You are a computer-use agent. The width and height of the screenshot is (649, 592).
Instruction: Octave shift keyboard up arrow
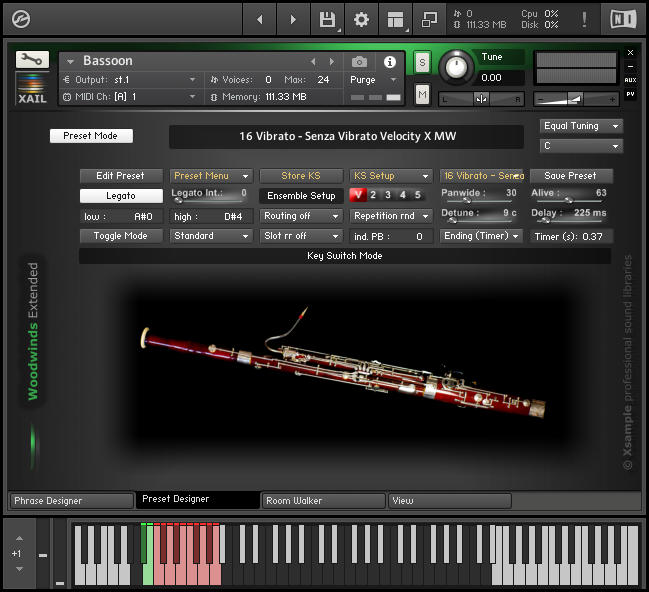(19, 539)
